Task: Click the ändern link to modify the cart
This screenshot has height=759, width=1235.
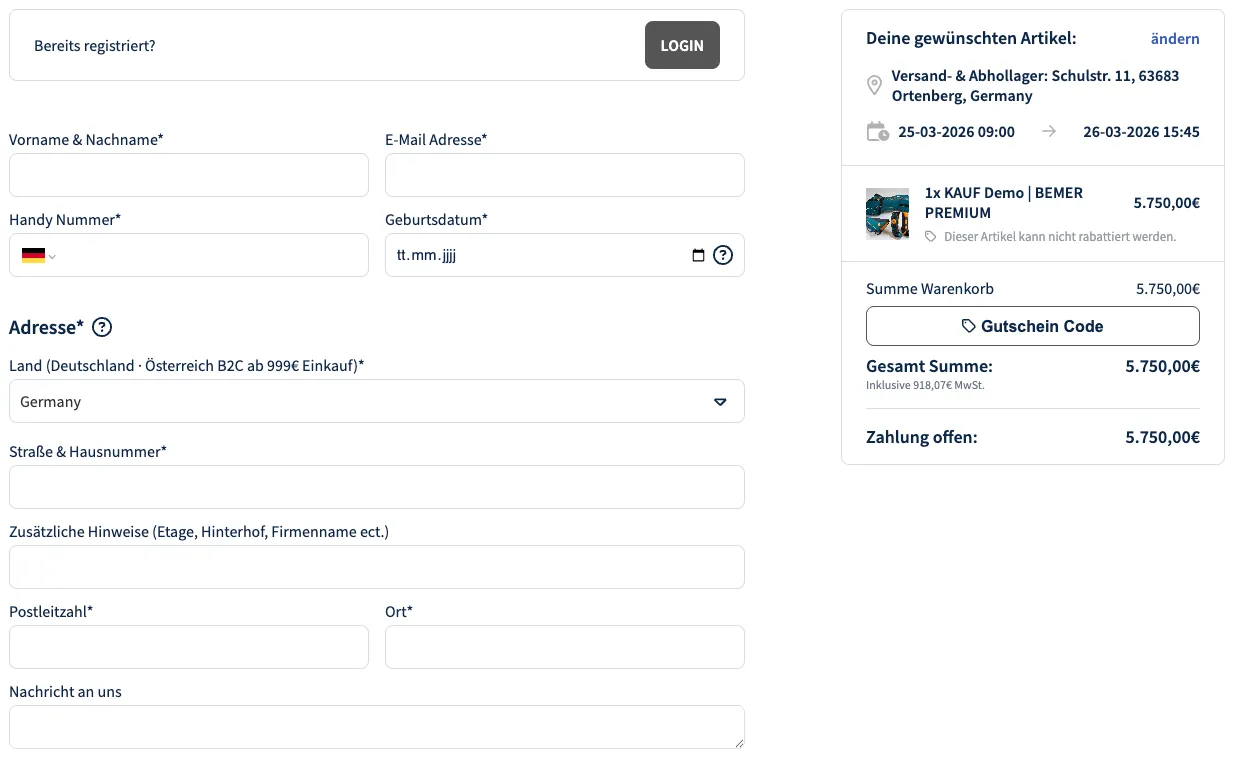Action: point(1174,38)
